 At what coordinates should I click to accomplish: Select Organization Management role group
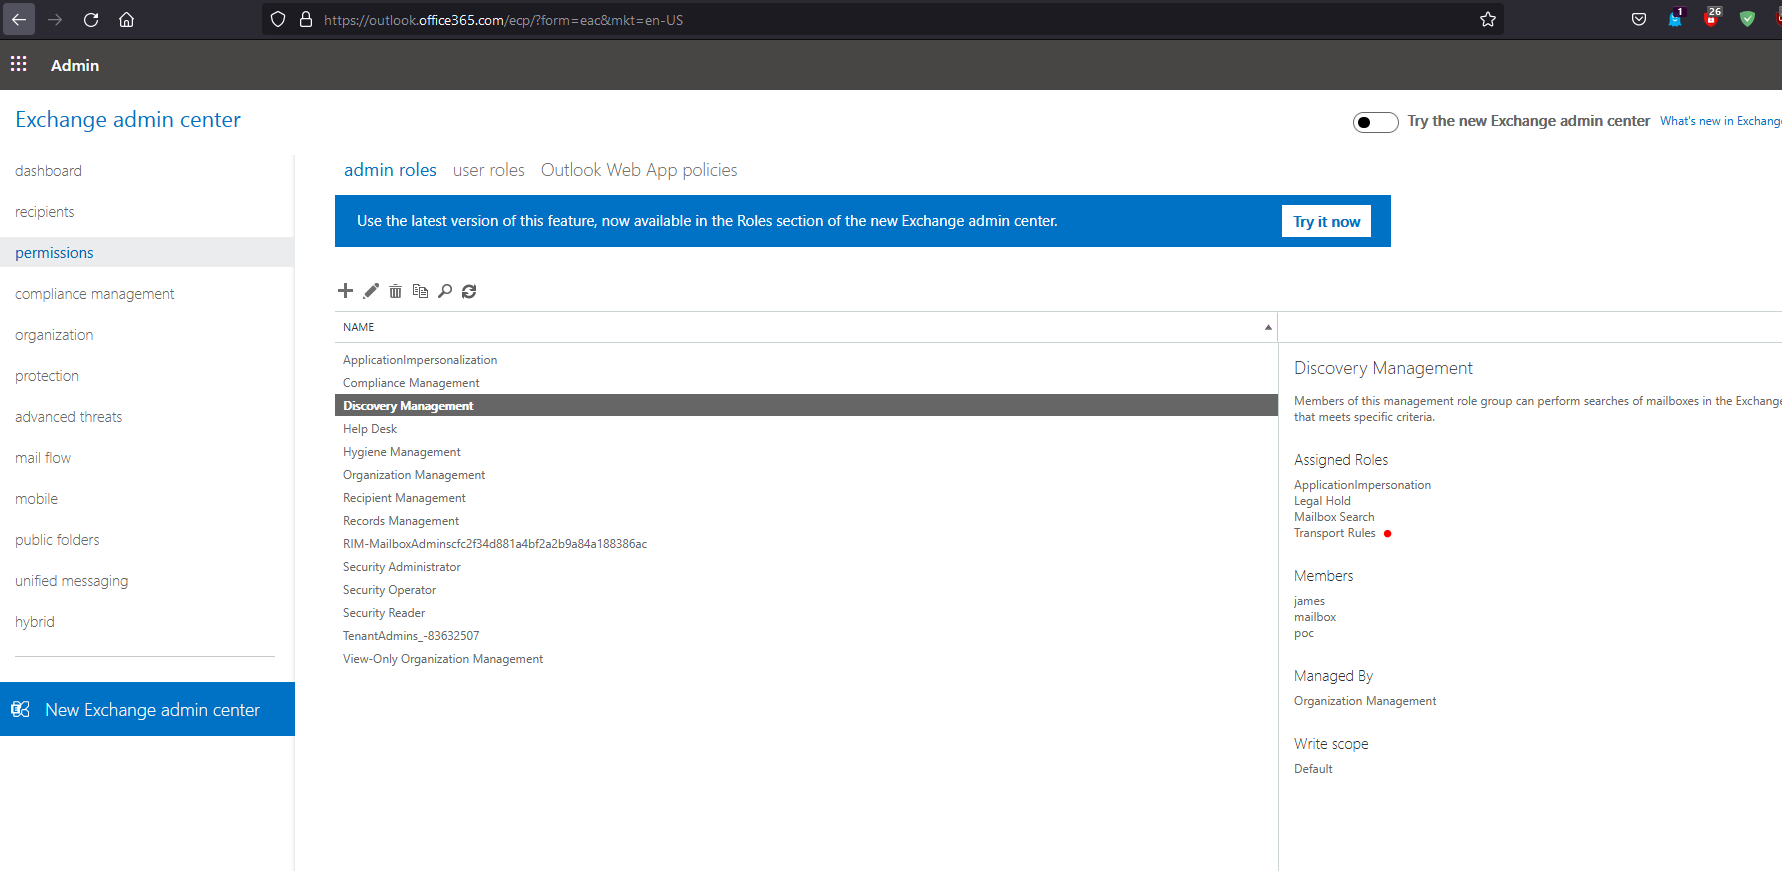pyautogui.click(x=414, y=475)
